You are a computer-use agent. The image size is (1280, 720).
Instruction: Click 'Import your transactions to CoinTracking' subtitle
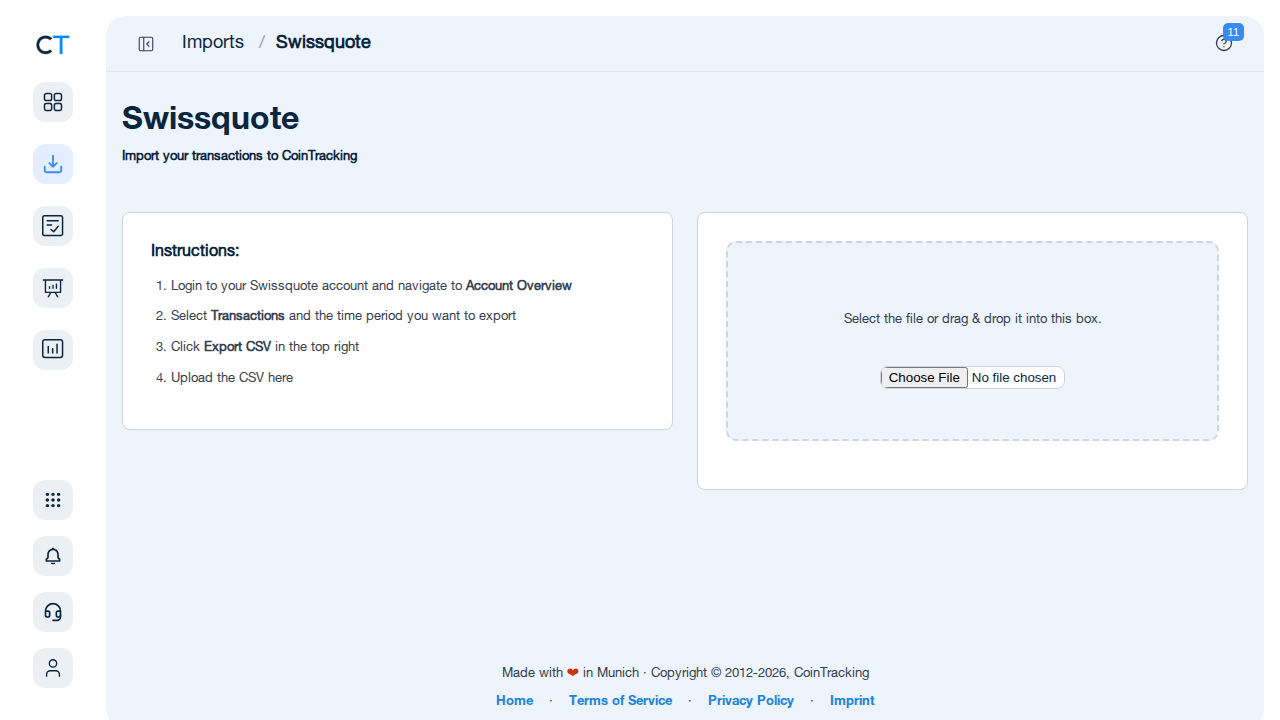click(240, 156)
